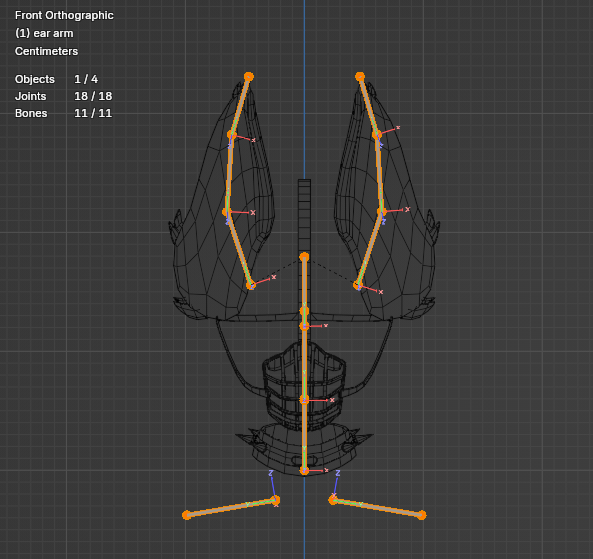This screenshot has height=559, width=593.
Task: Click the left ear's upper-middle joint
Action: pyautogui.click(x=231, y=135)
